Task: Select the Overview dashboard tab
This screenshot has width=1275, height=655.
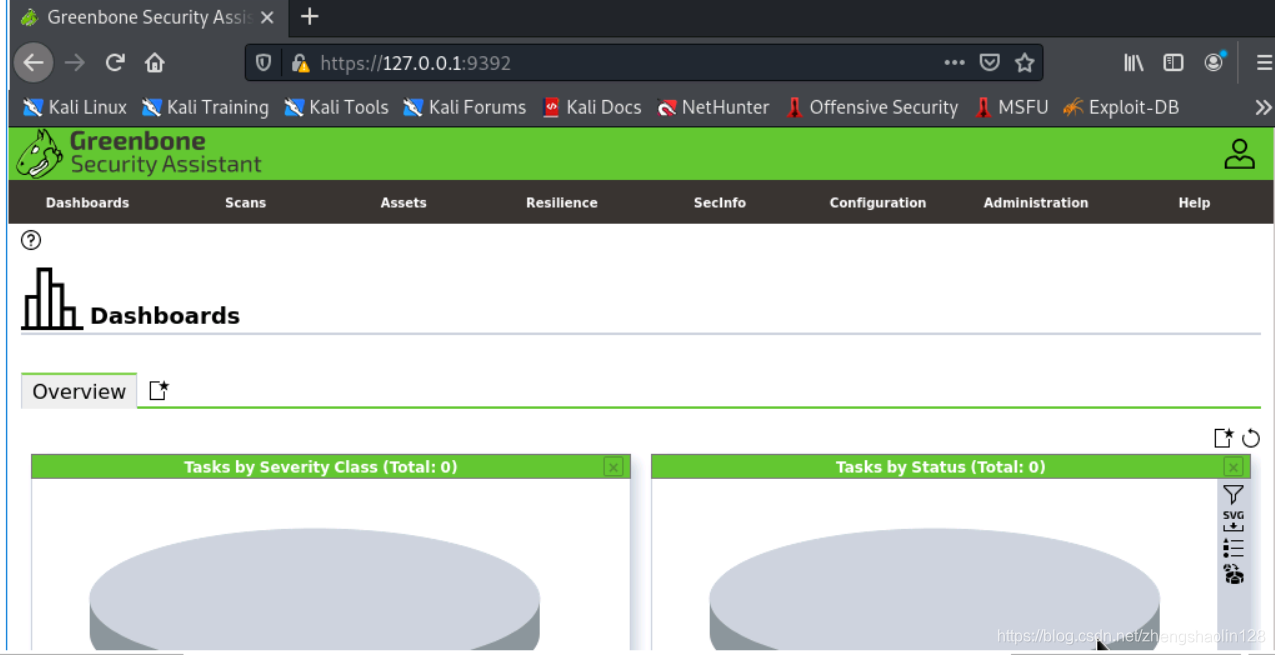Action: [79, 391]
